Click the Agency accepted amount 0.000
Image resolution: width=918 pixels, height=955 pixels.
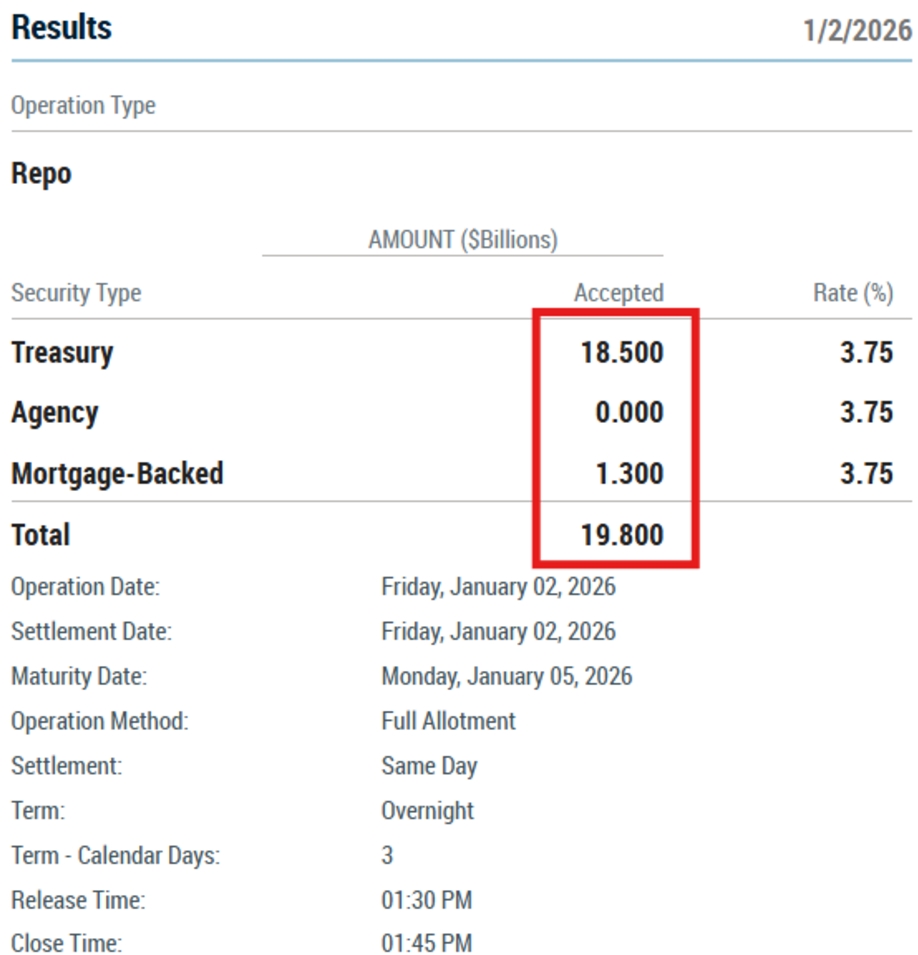coord(629,413)
